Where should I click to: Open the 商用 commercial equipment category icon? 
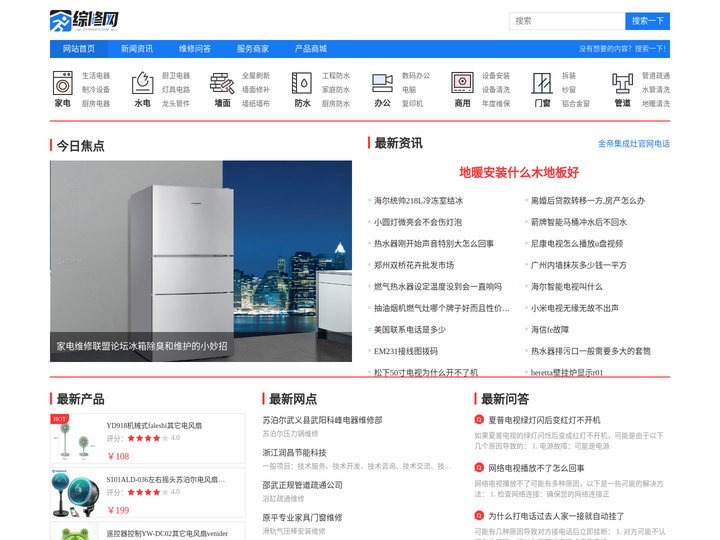pyautogui.click(x=462, y=83)
